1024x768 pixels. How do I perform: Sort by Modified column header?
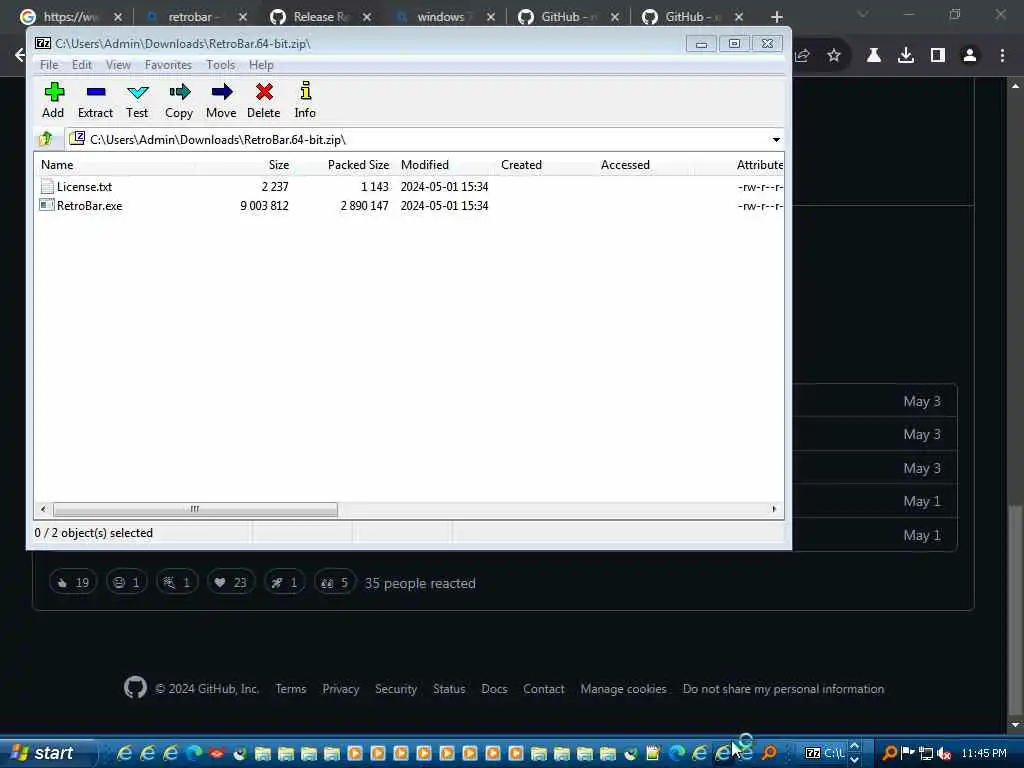coord(445,165)
